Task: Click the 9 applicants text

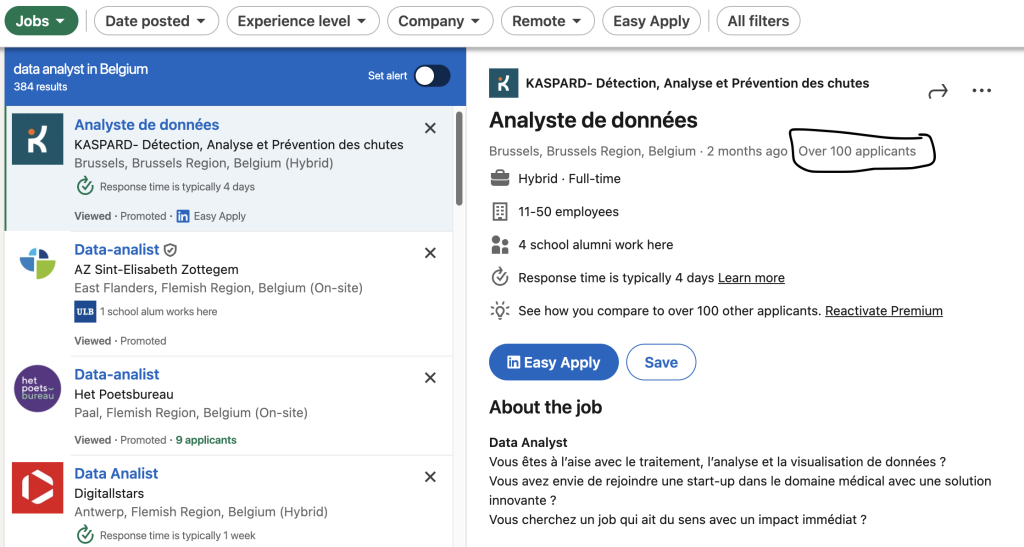Action: pyautogui.click(x=206, y=440)
